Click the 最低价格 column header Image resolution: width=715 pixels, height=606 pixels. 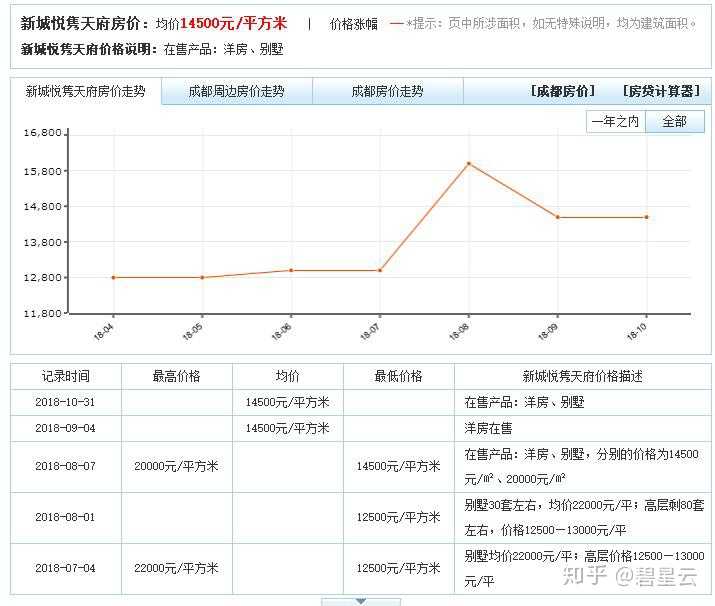click(398, 377)
